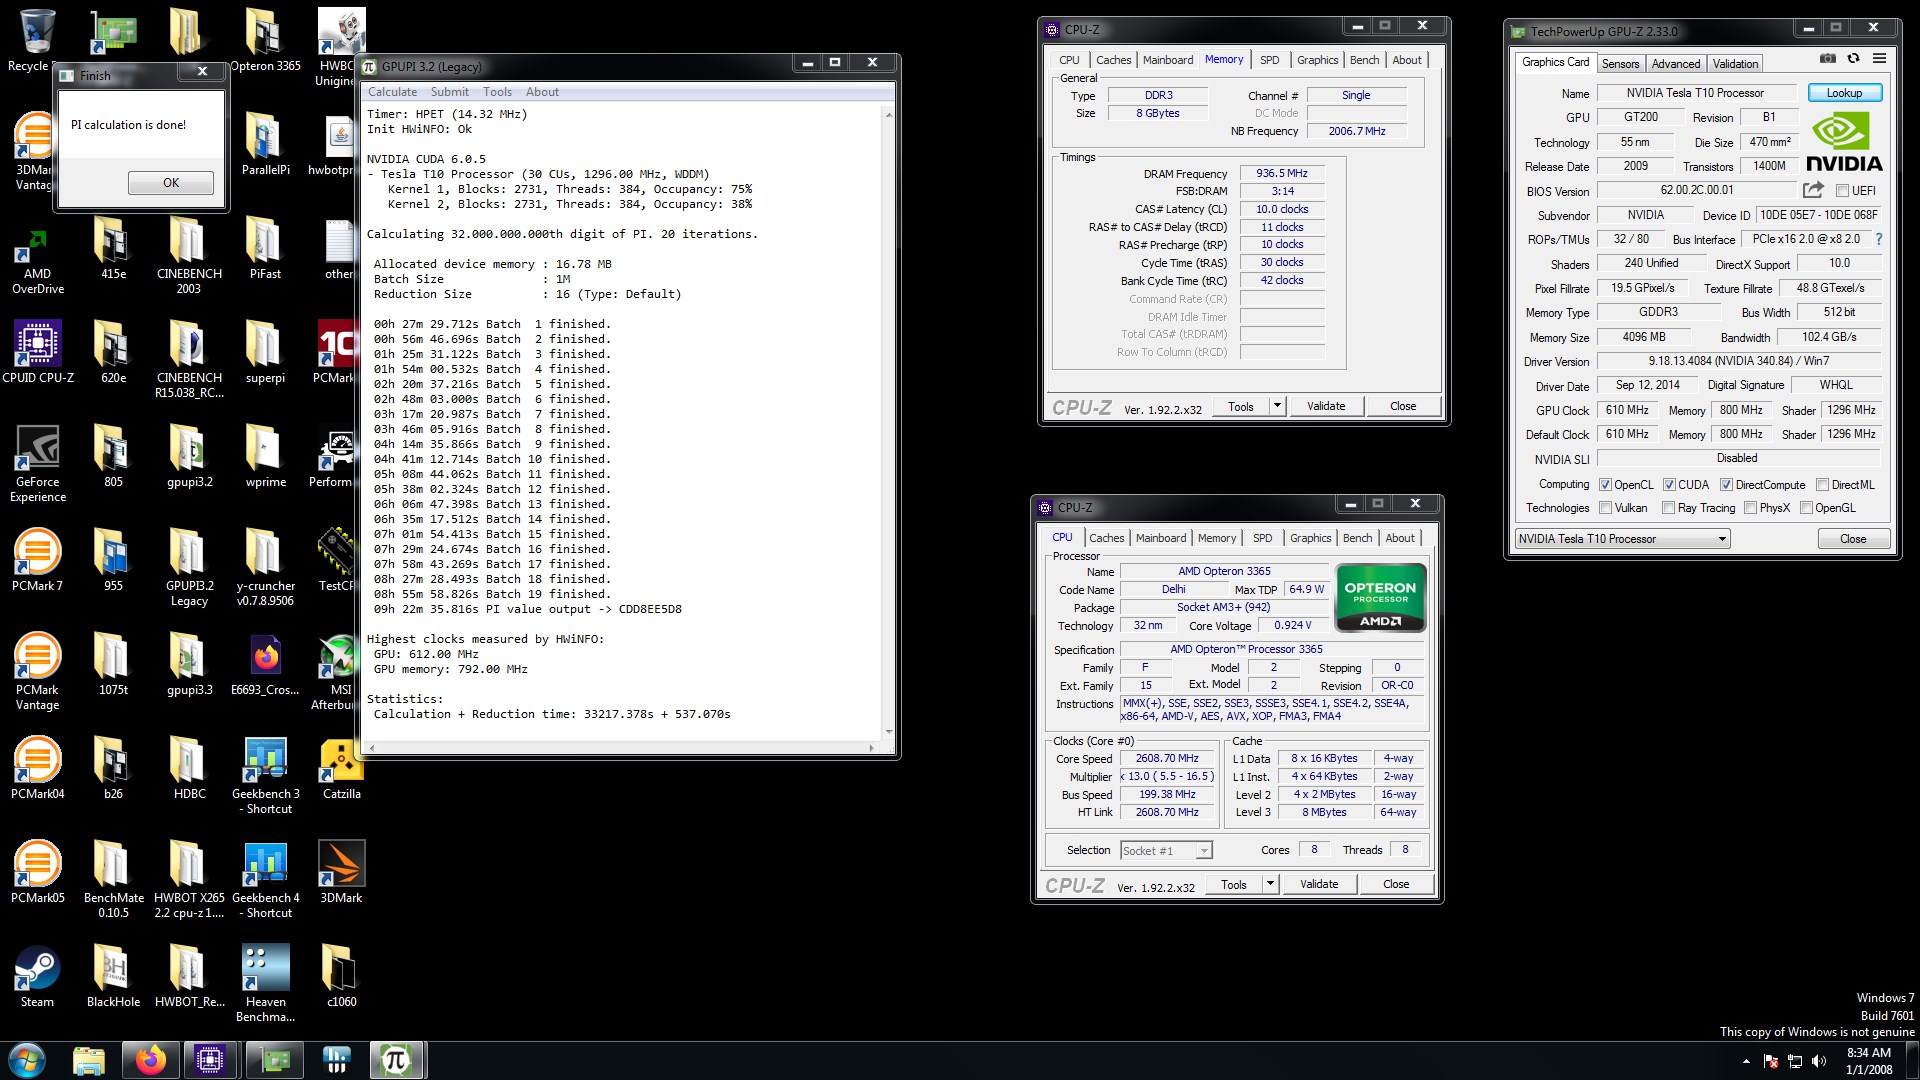
Task: Open Tools dropdown arrow in processor CPU-Z
Action: tap(1270, 884)
